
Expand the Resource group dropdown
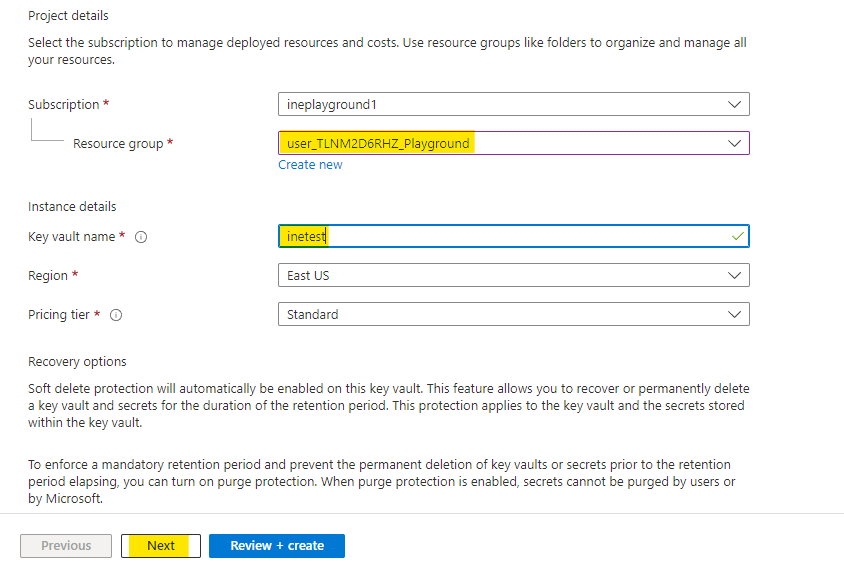click(x=513, y=143)
